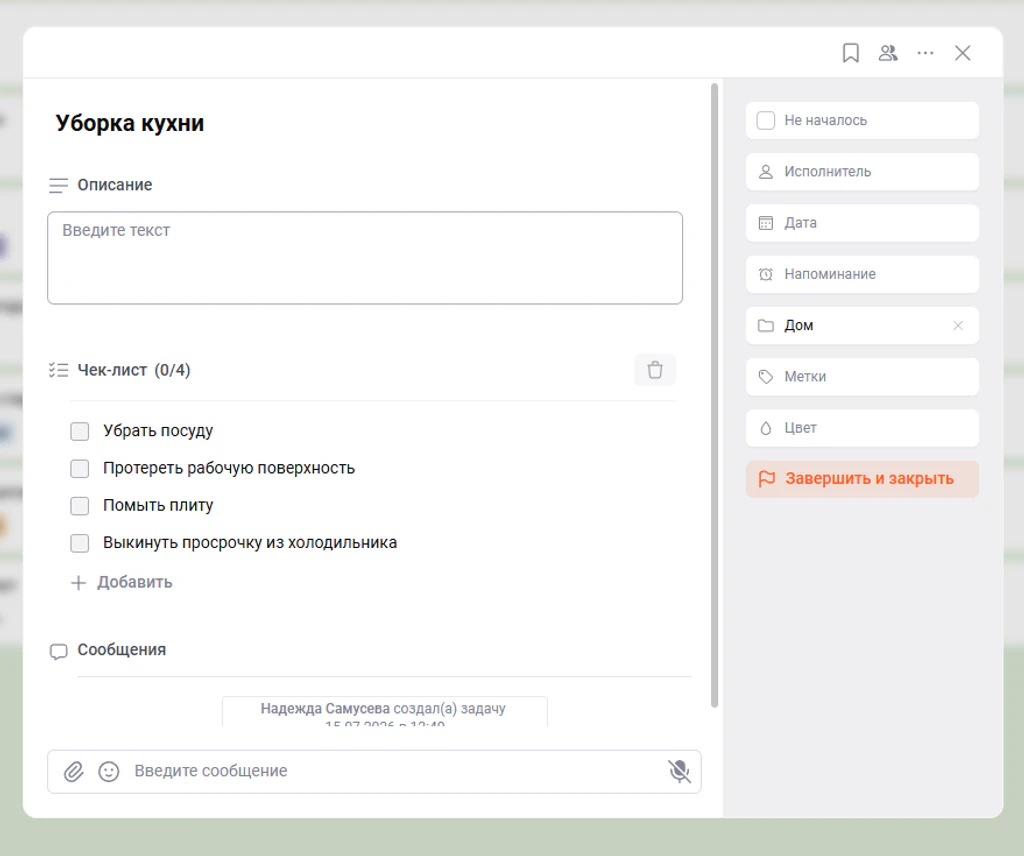This screenshot has width=1024, height=856.
Task: Tick the Помыть плиту checkbox
Action: (80, 505)
